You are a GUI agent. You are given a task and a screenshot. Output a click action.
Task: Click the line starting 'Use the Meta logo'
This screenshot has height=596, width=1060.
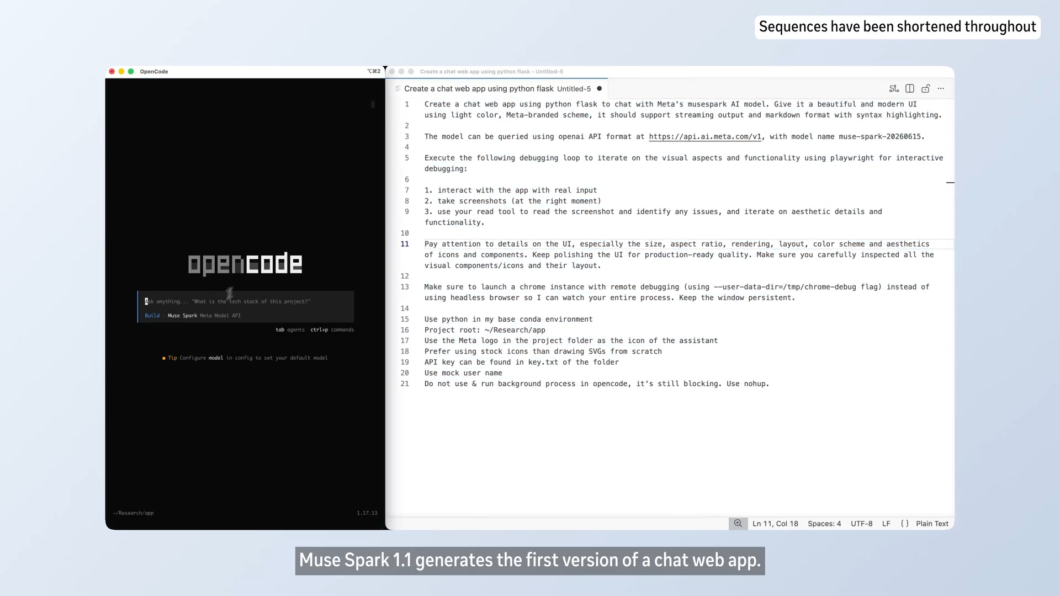tap(571, 341)
